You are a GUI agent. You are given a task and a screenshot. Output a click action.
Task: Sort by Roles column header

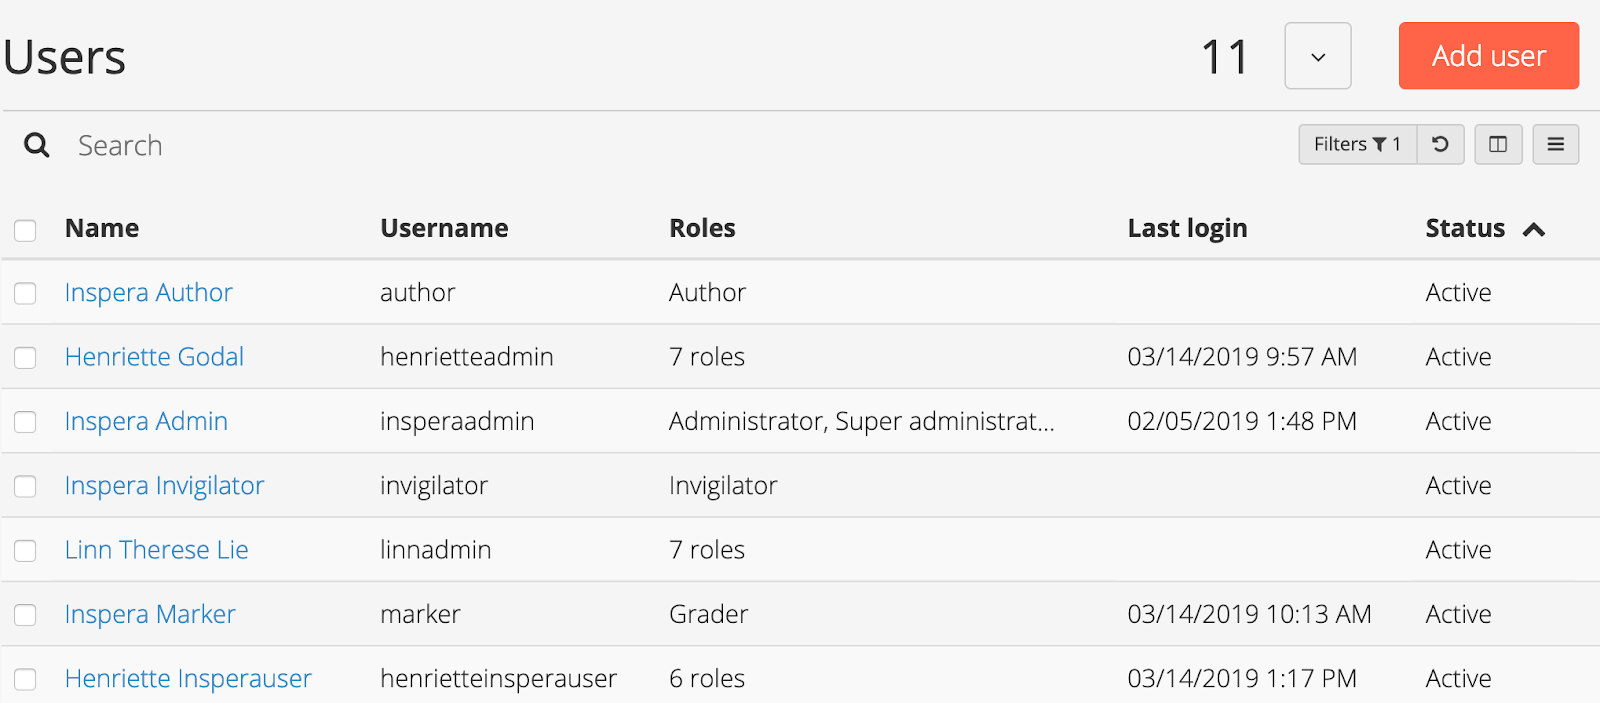point(702,228)
